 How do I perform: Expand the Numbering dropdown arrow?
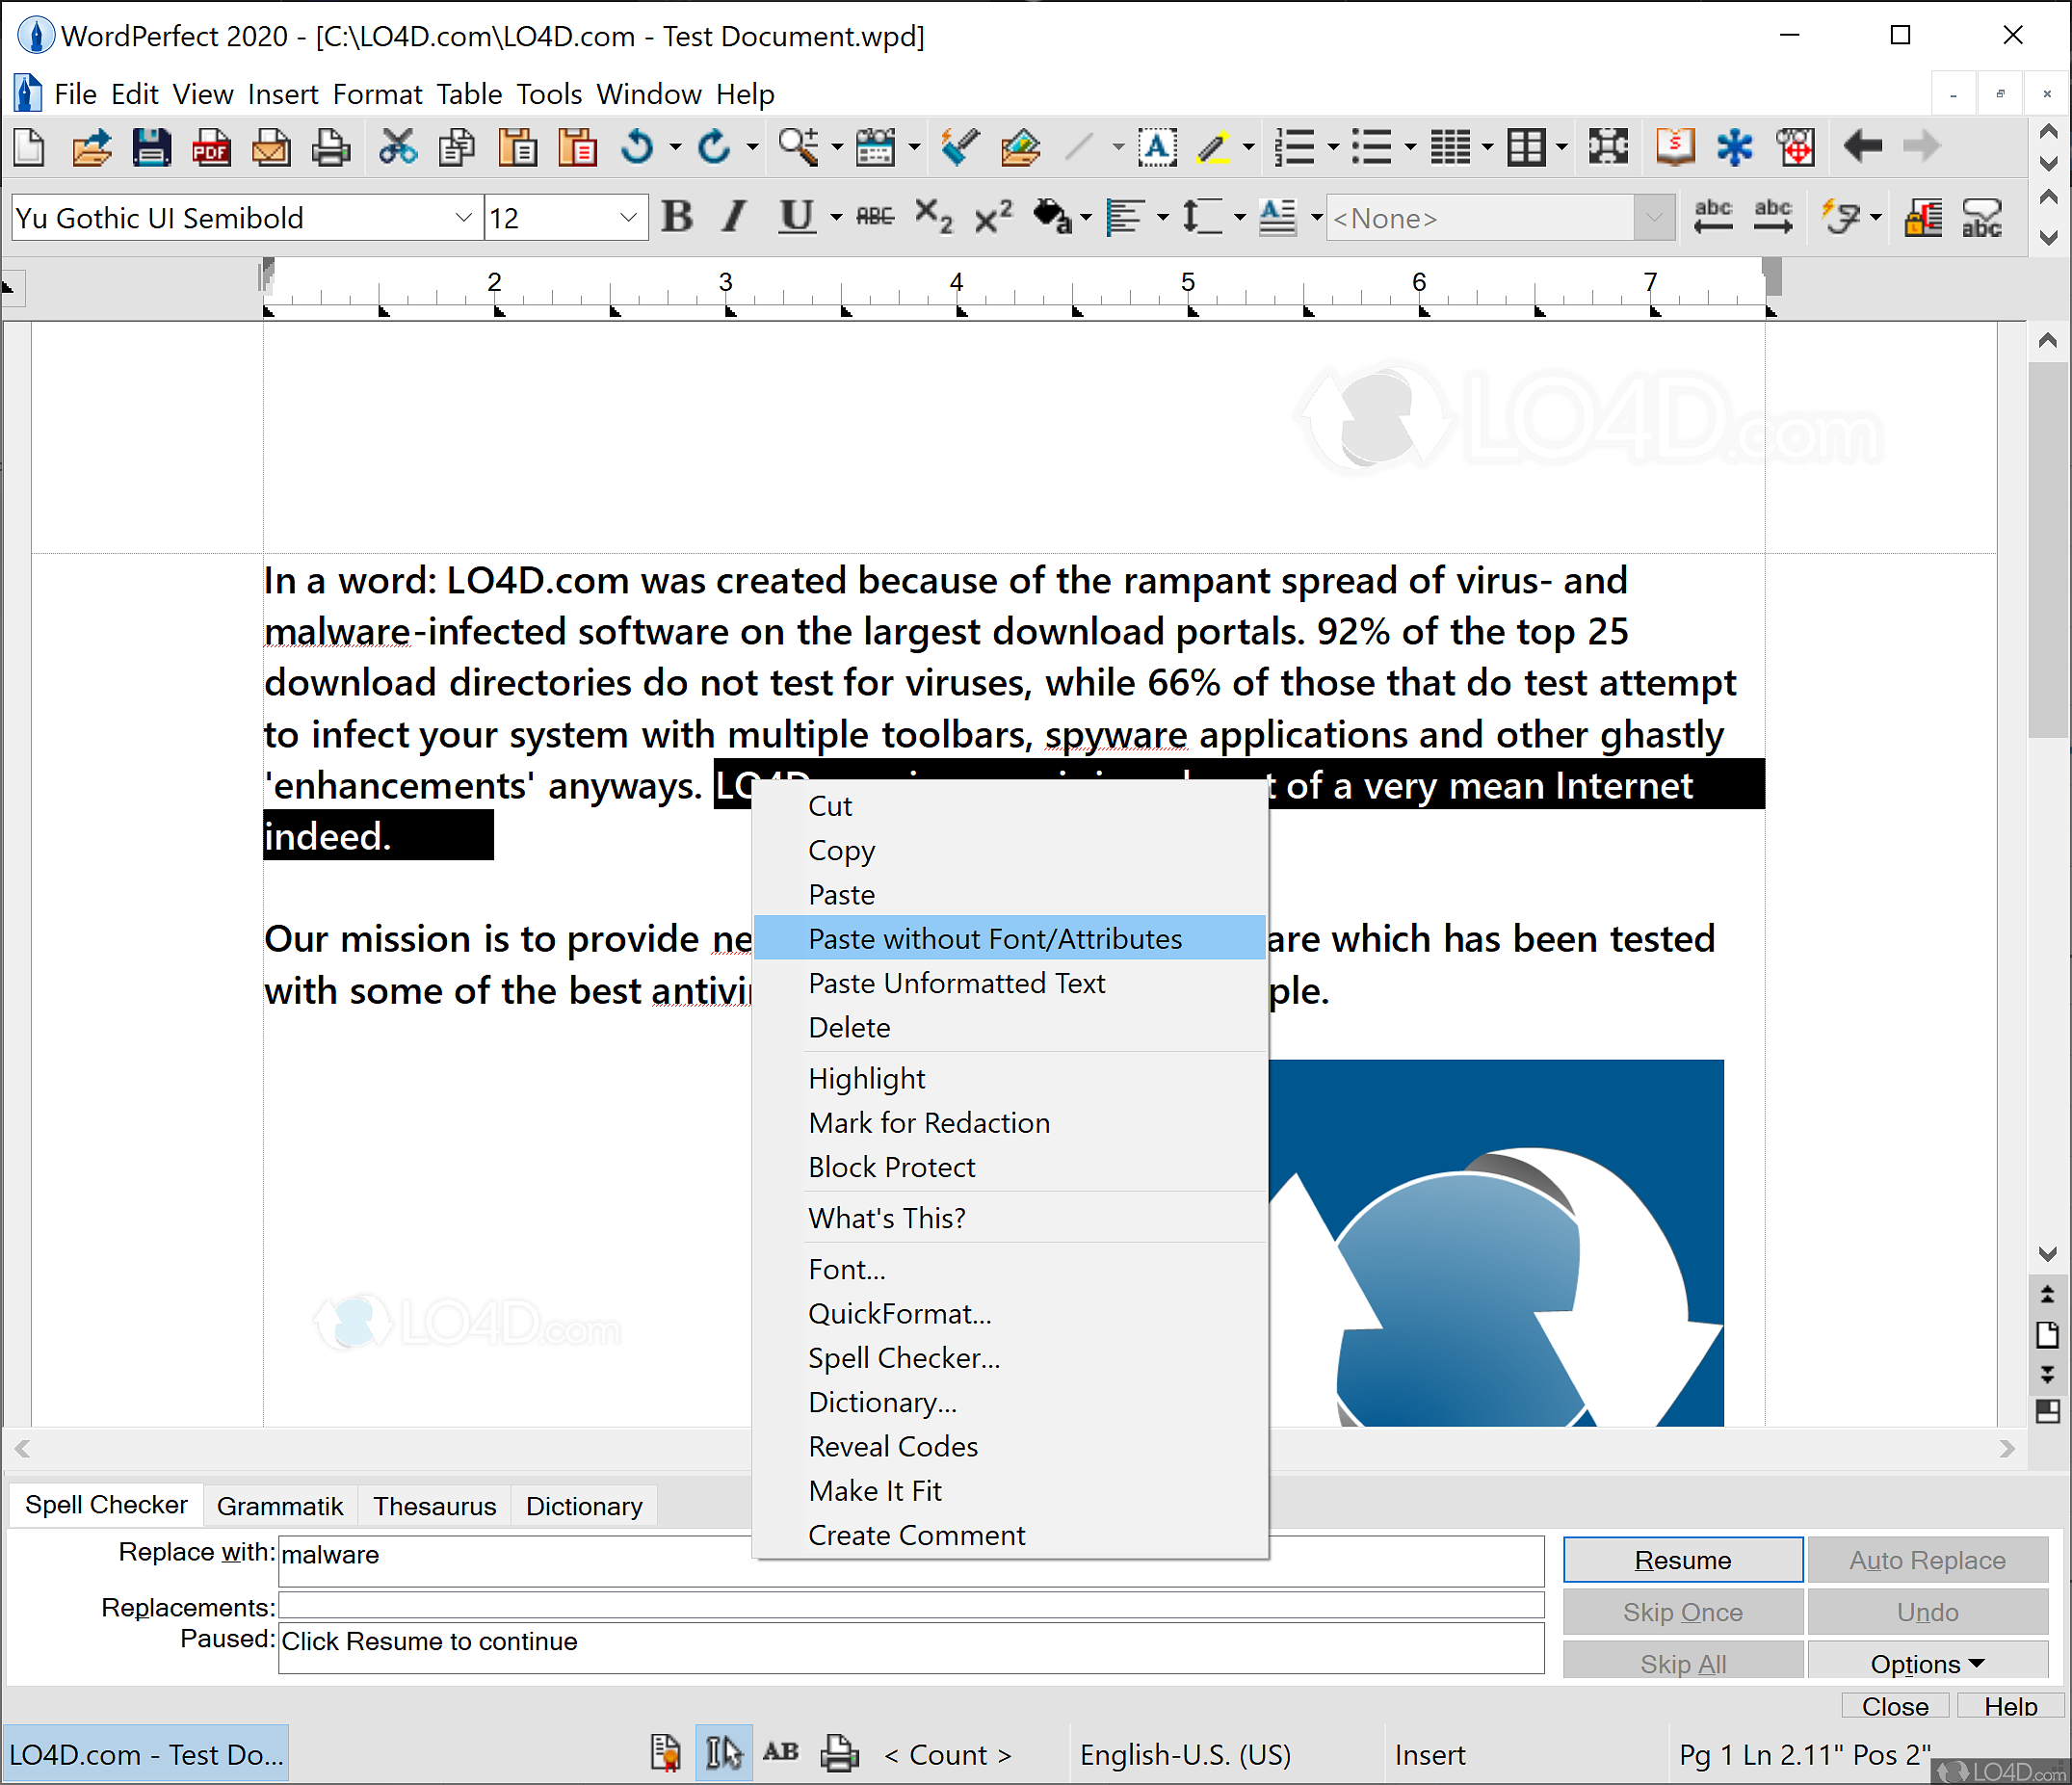pyautogui.click(x=1332, y=148)
